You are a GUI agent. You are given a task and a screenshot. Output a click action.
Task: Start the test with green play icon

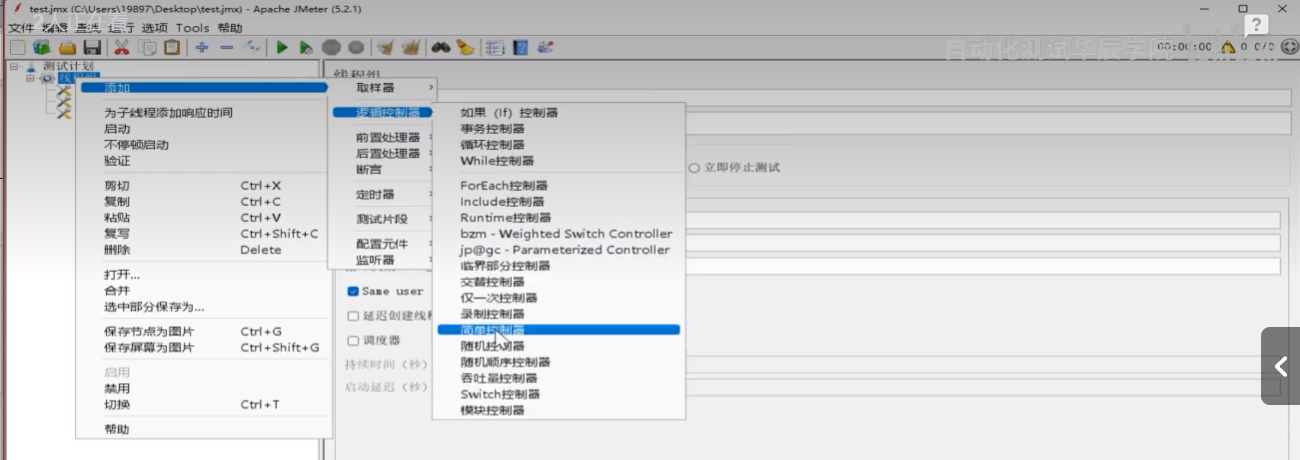283,47
